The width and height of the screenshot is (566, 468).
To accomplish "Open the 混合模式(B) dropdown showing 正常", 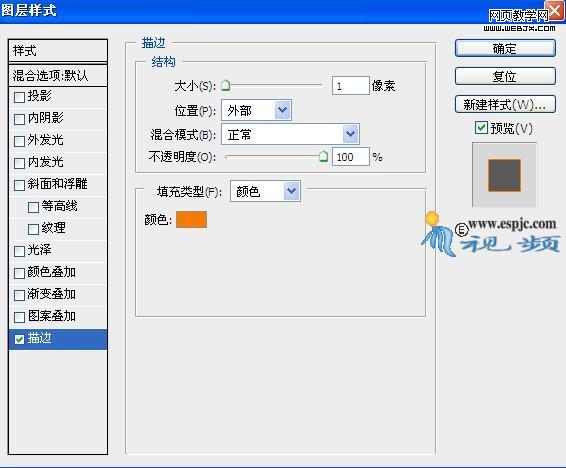I will click(290, 134).
